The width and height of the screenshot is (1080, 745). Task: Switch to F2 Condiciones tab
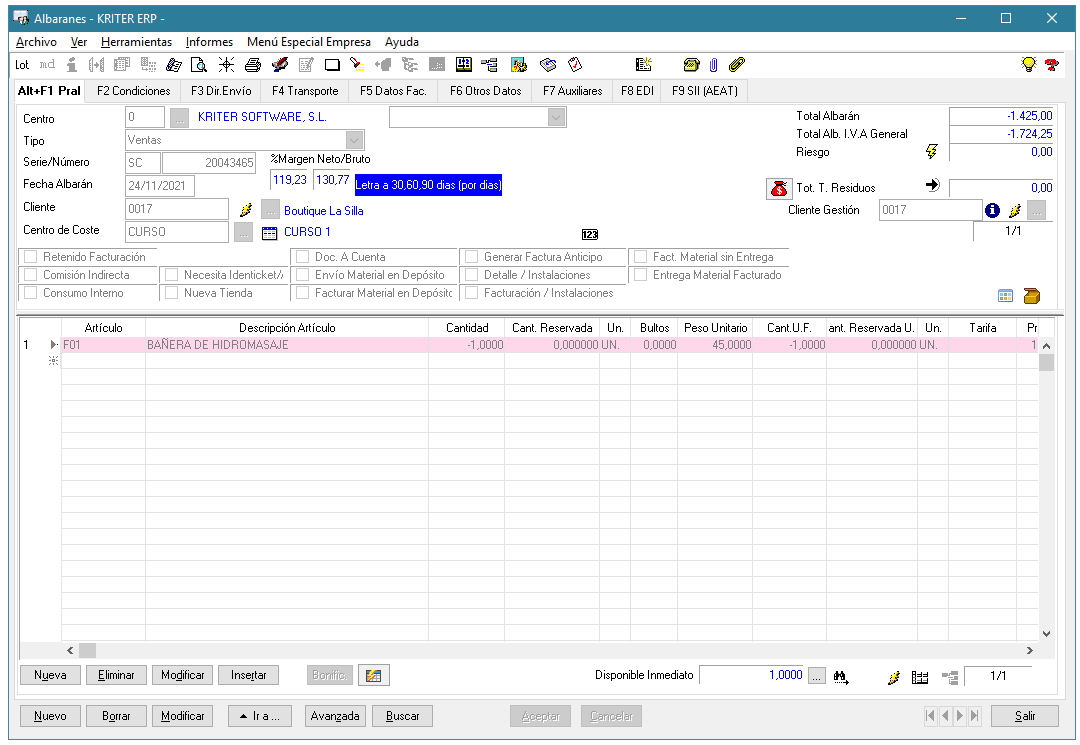pos(134,91)
